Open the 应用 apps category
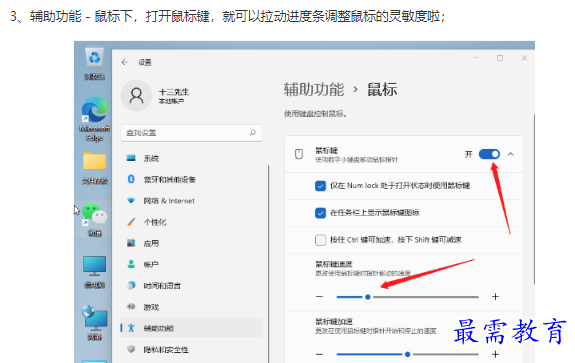 tap(191, 243)
